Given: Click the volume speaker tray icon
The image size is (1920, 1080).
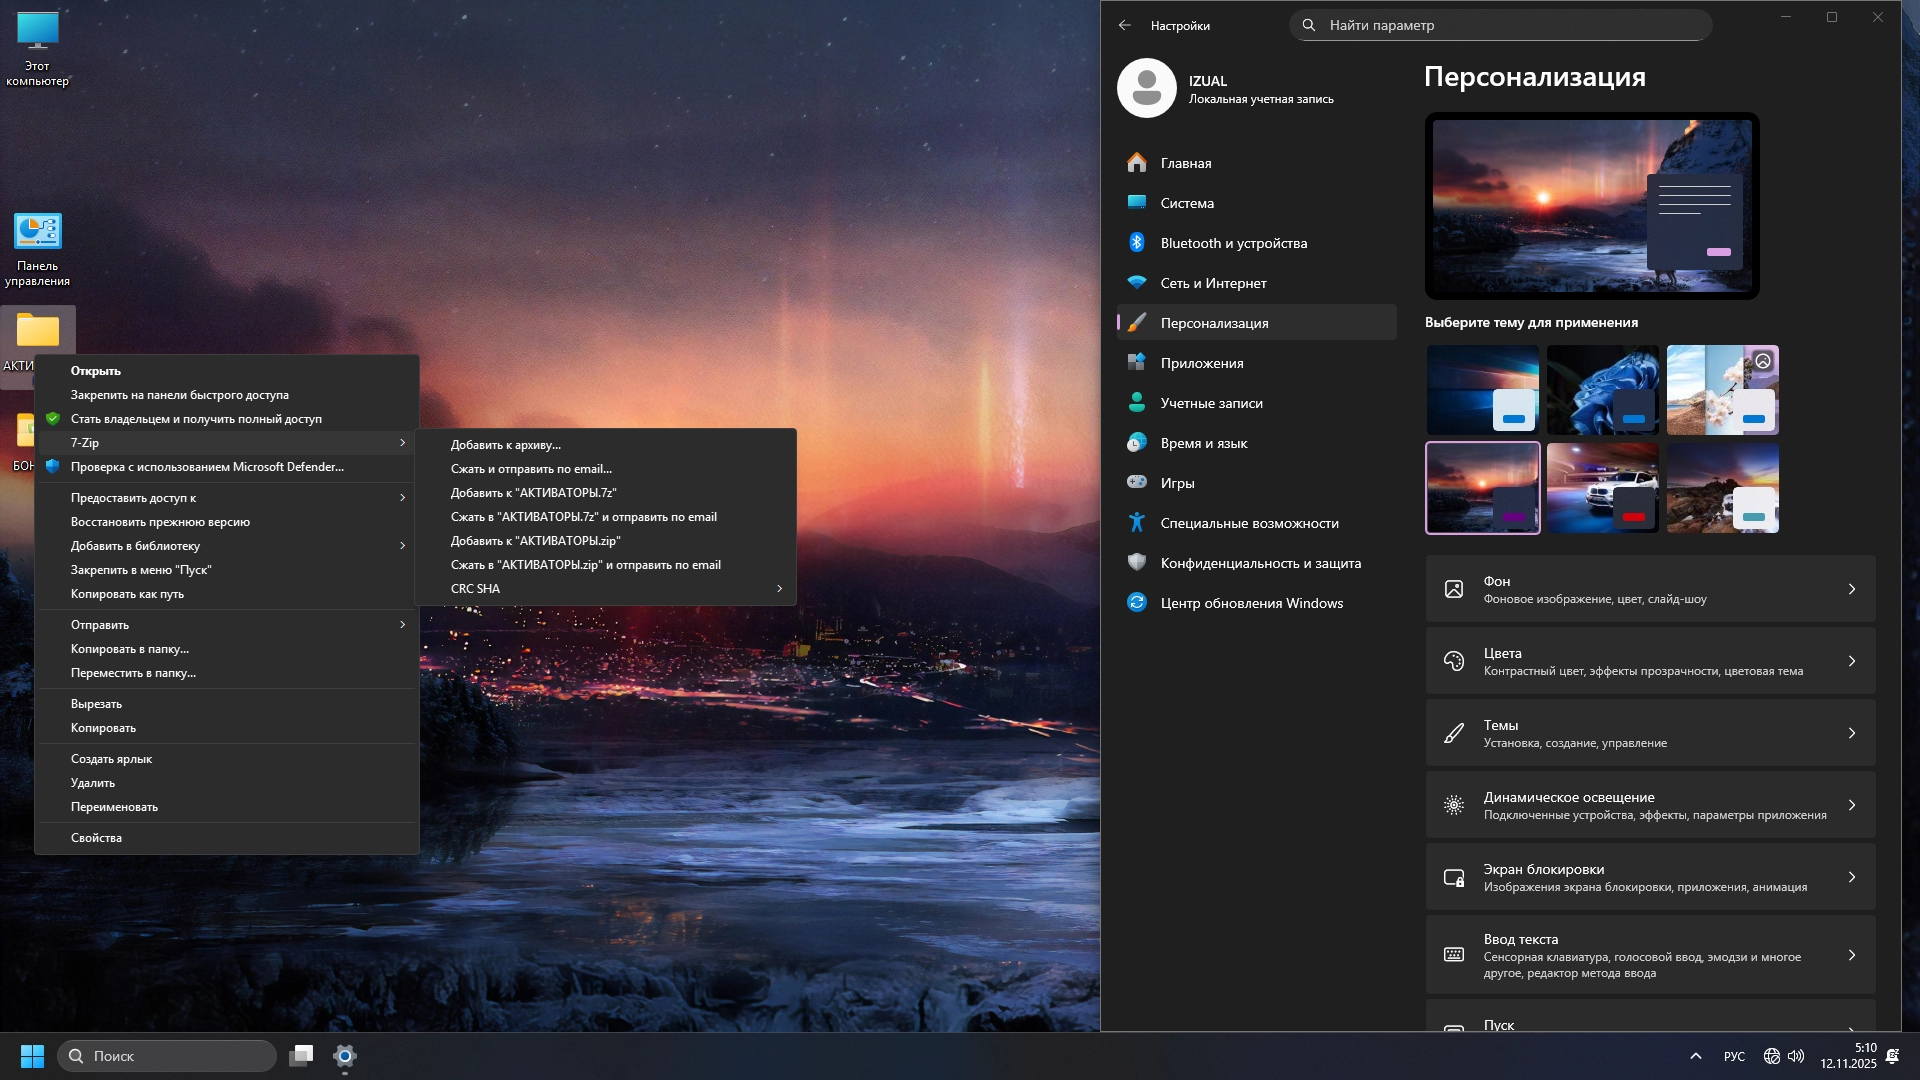Looking at the screenshot, I should [1797, 1056].
